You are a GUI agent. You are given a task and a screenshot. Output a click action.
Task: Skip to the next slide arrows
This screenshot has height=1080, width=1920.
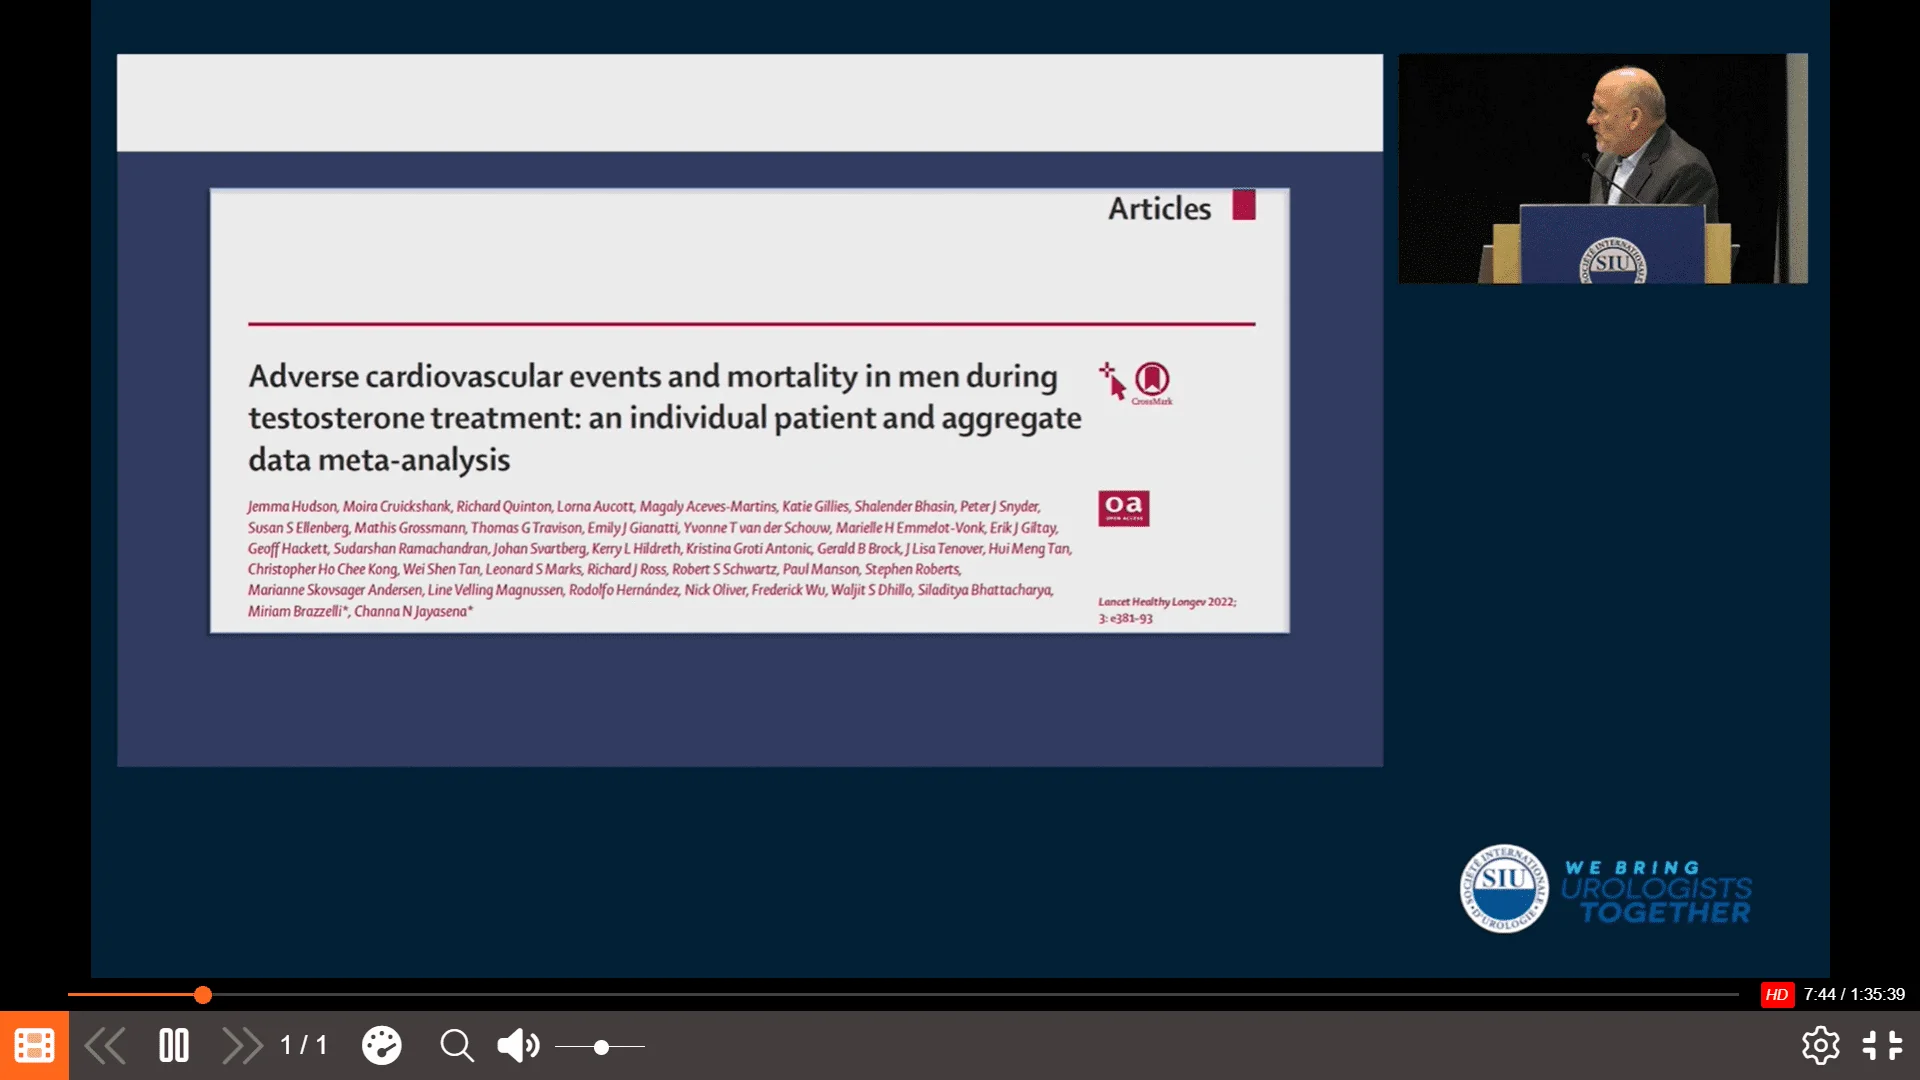click(242, 1046)
